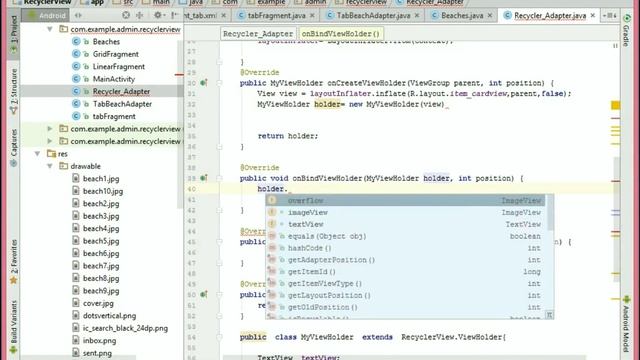Click the autocomplete popup scrollbar
This screenshot has width=640, height=360.
pos(550,212)
